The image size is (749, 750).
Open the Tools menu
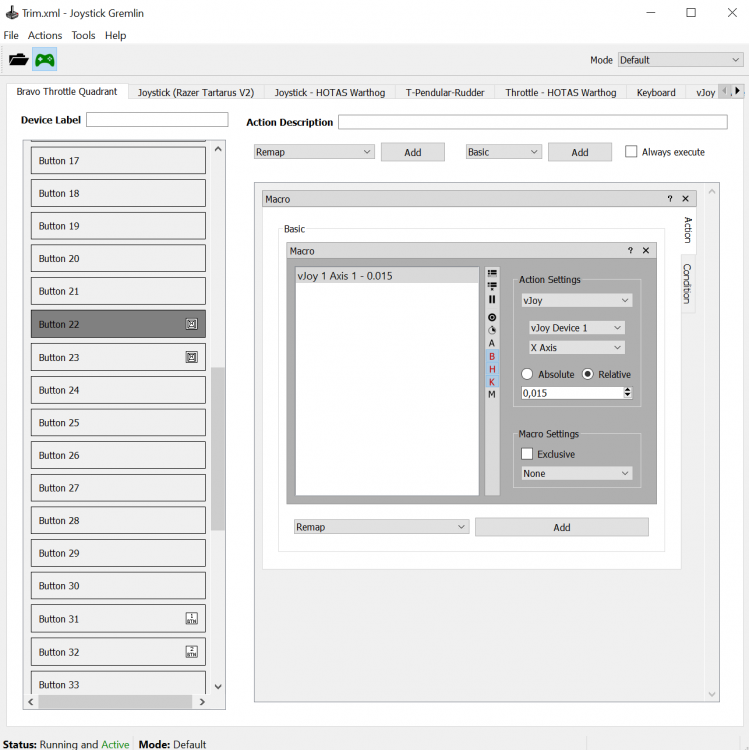click(83, 35)
